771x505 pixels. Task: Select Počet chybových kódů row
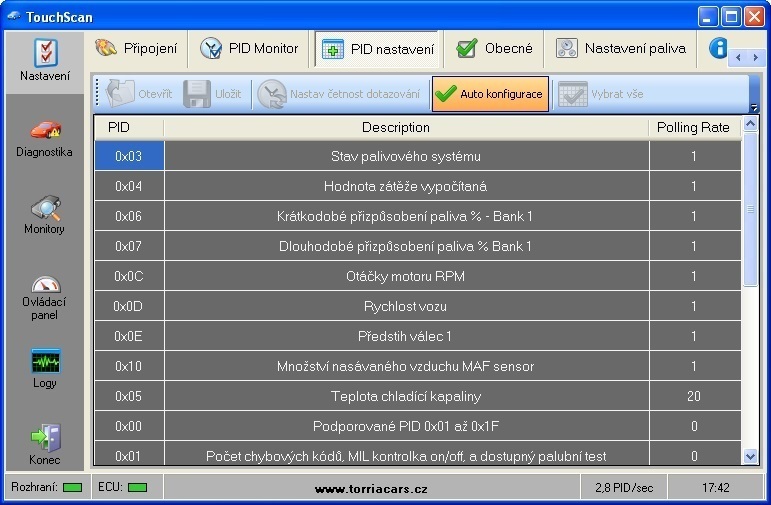[407, 453]
